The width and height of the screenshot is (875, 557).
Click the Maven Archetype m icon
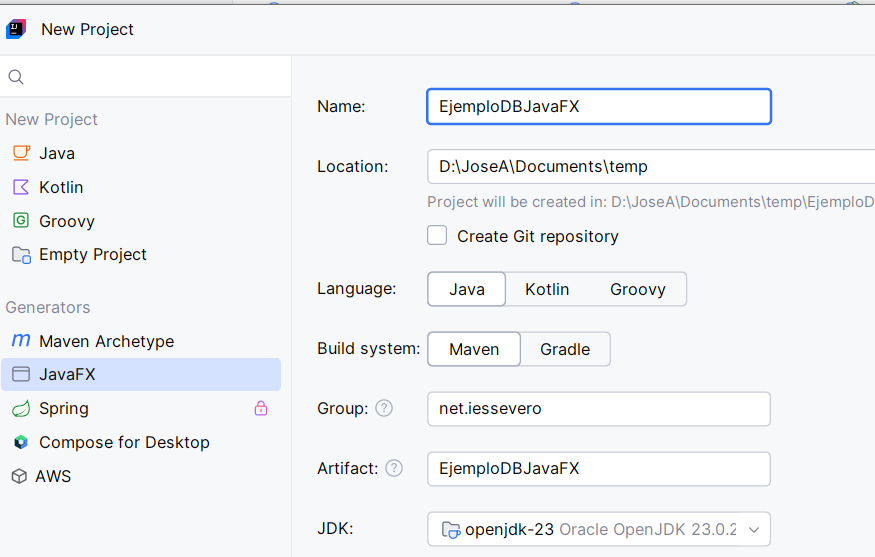(21, 340)
